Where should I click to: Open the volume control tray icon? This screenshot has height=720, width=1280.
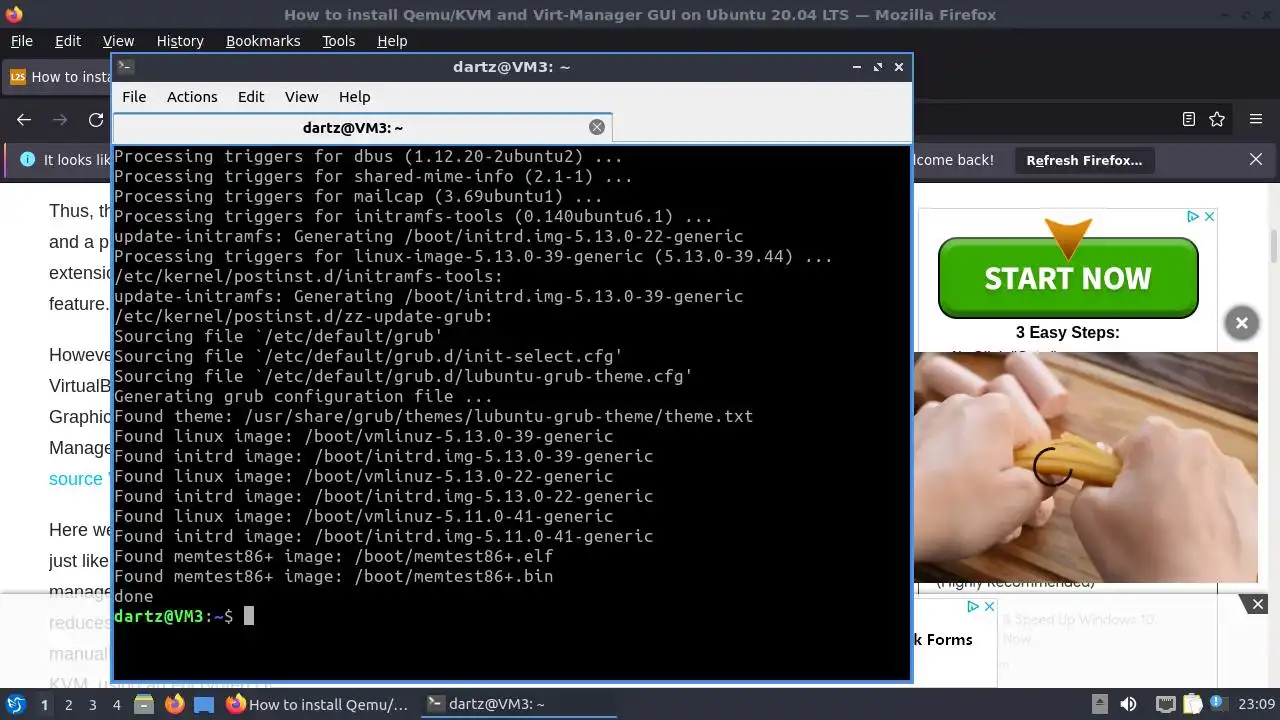1128,704
